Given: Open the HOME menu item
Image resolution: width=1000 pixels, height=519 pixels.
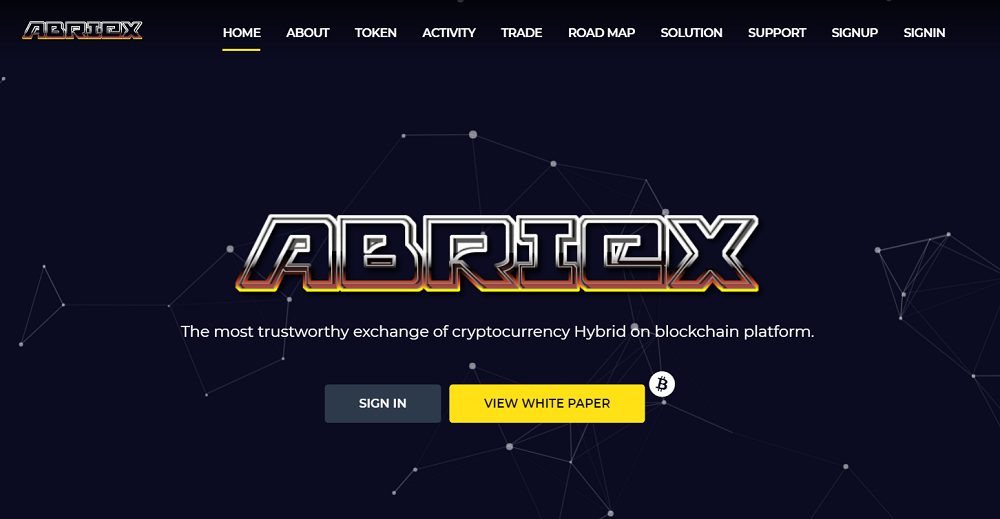Looking at the screenshot, I should (242, 33).
